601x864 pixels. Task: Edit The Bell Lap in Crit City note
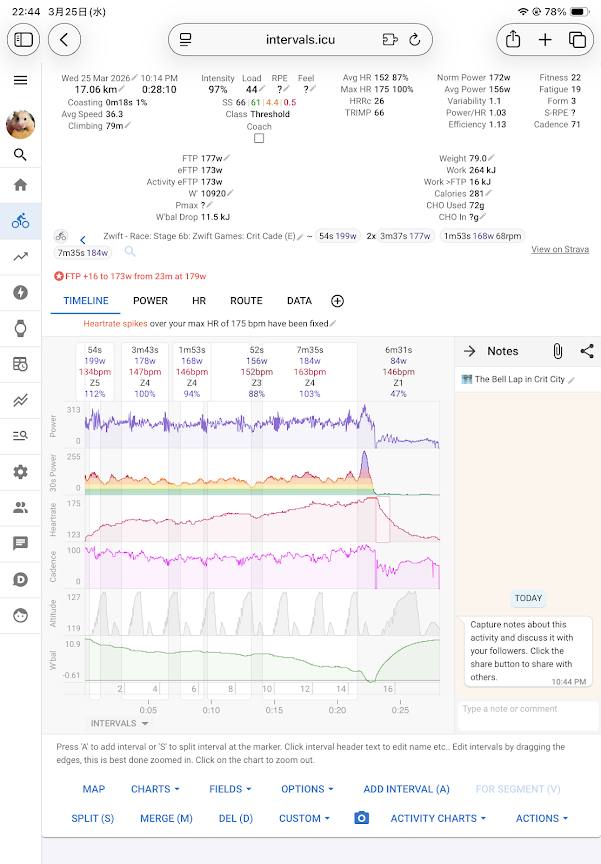coord(571,380)
